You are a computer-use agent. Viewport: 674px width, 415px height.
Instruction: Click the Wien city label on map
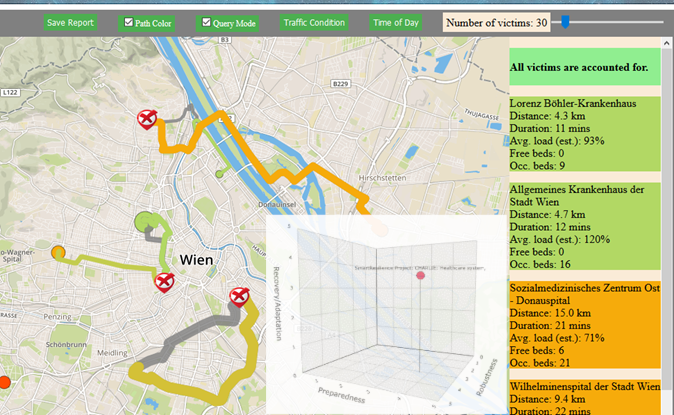click(196, 260)
